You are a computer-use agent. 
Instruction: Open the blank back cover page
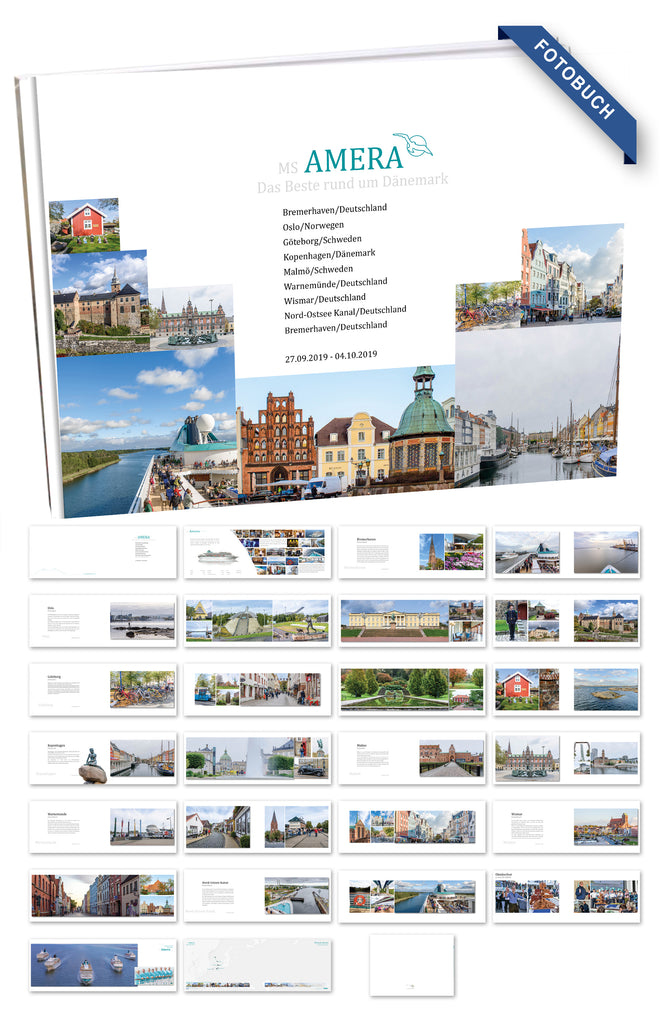coord(412,964)
